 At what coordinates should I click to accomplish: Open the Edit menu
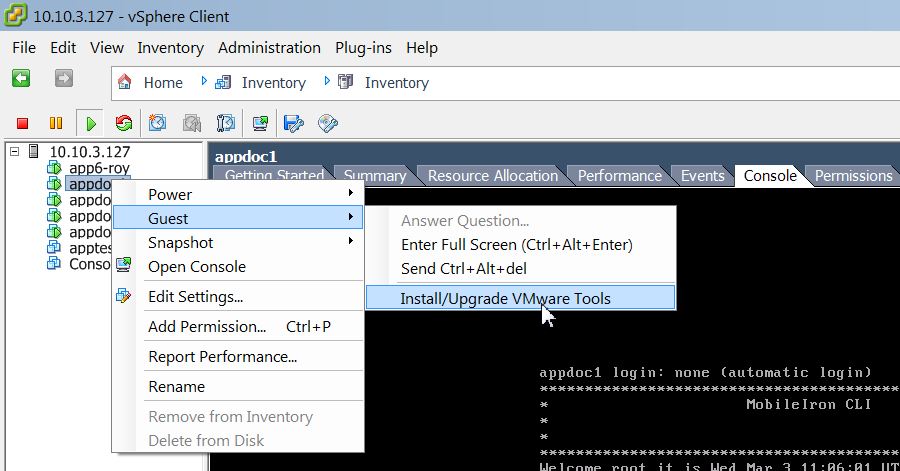click(x=63, y=48)
